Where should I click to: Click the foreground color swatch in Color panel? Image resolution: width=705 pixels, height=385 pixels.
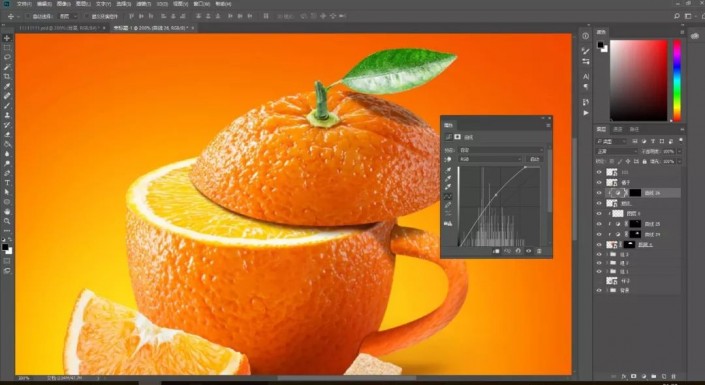(x=601, y=45)
